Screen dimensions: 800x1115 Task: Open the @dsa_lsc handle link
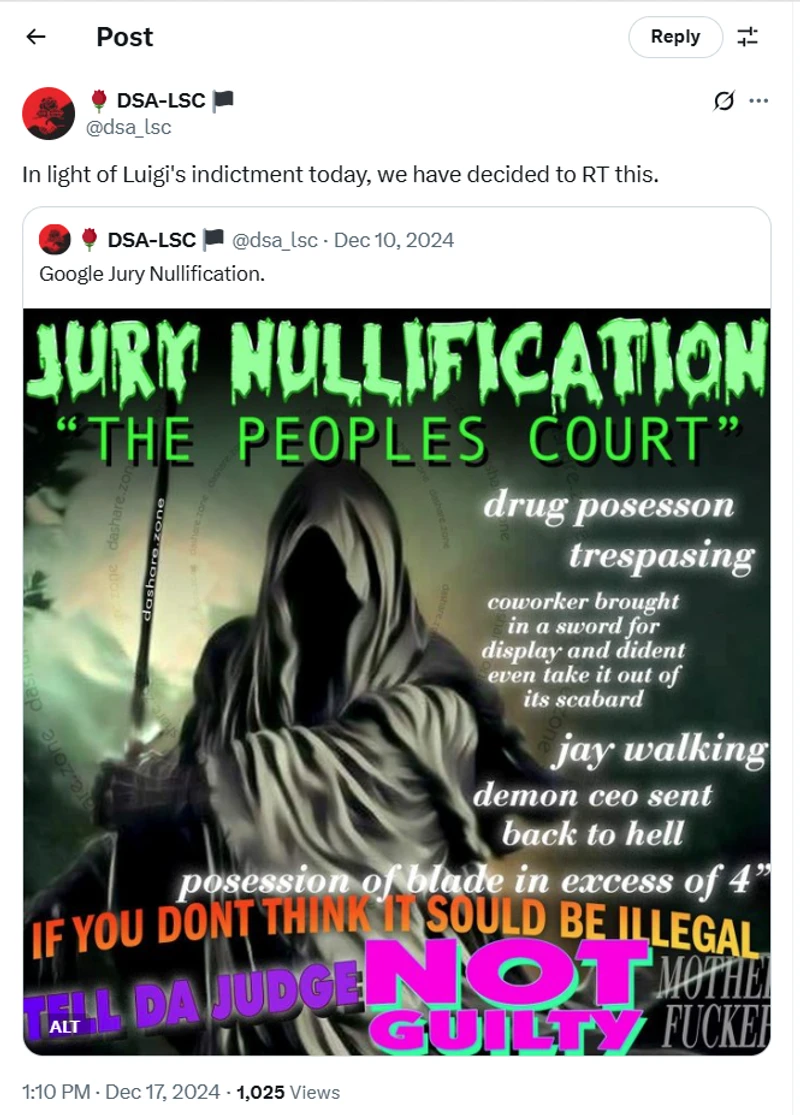pos(129,127)
